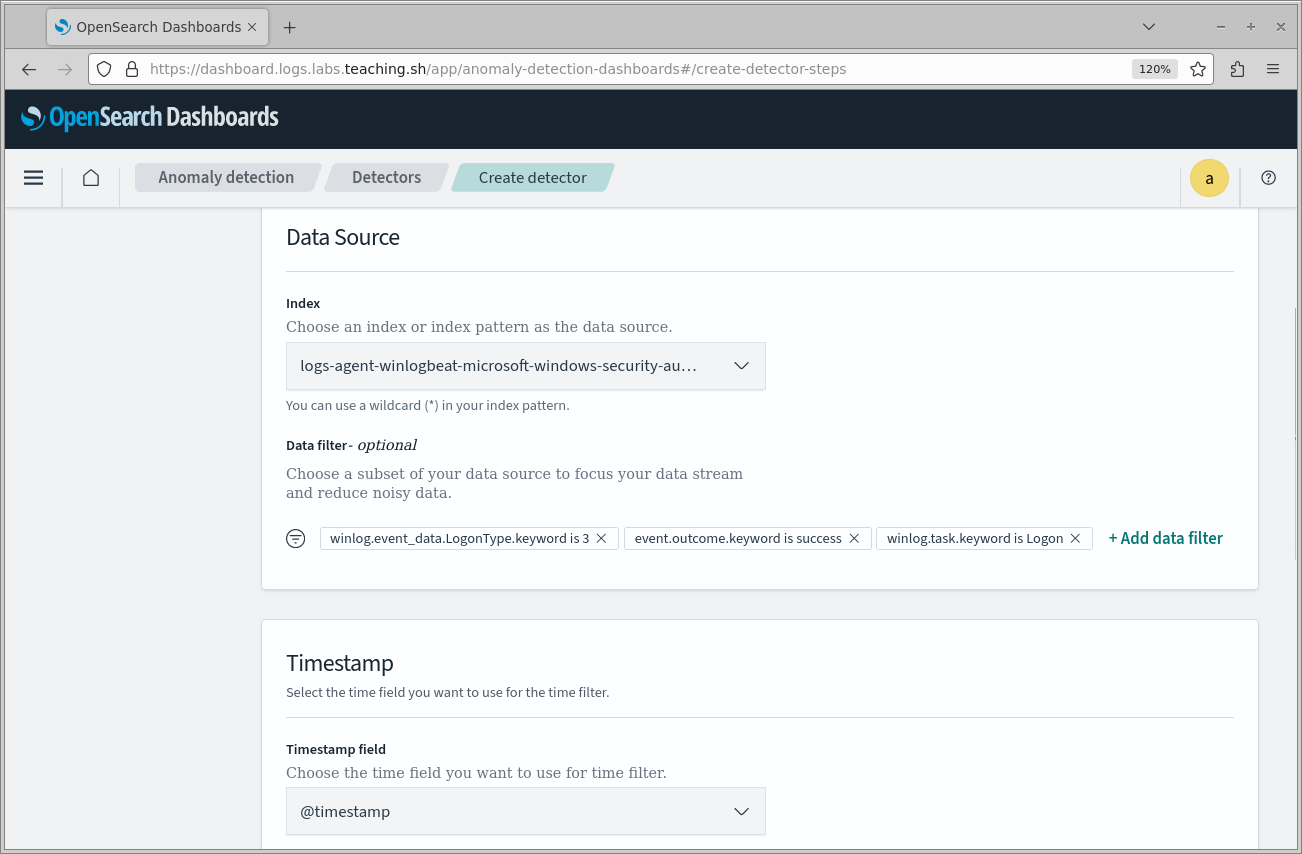Screen dimensions: 1302x854
Task: Remove the event.outcome success filter
Action: tap(854, 538)
